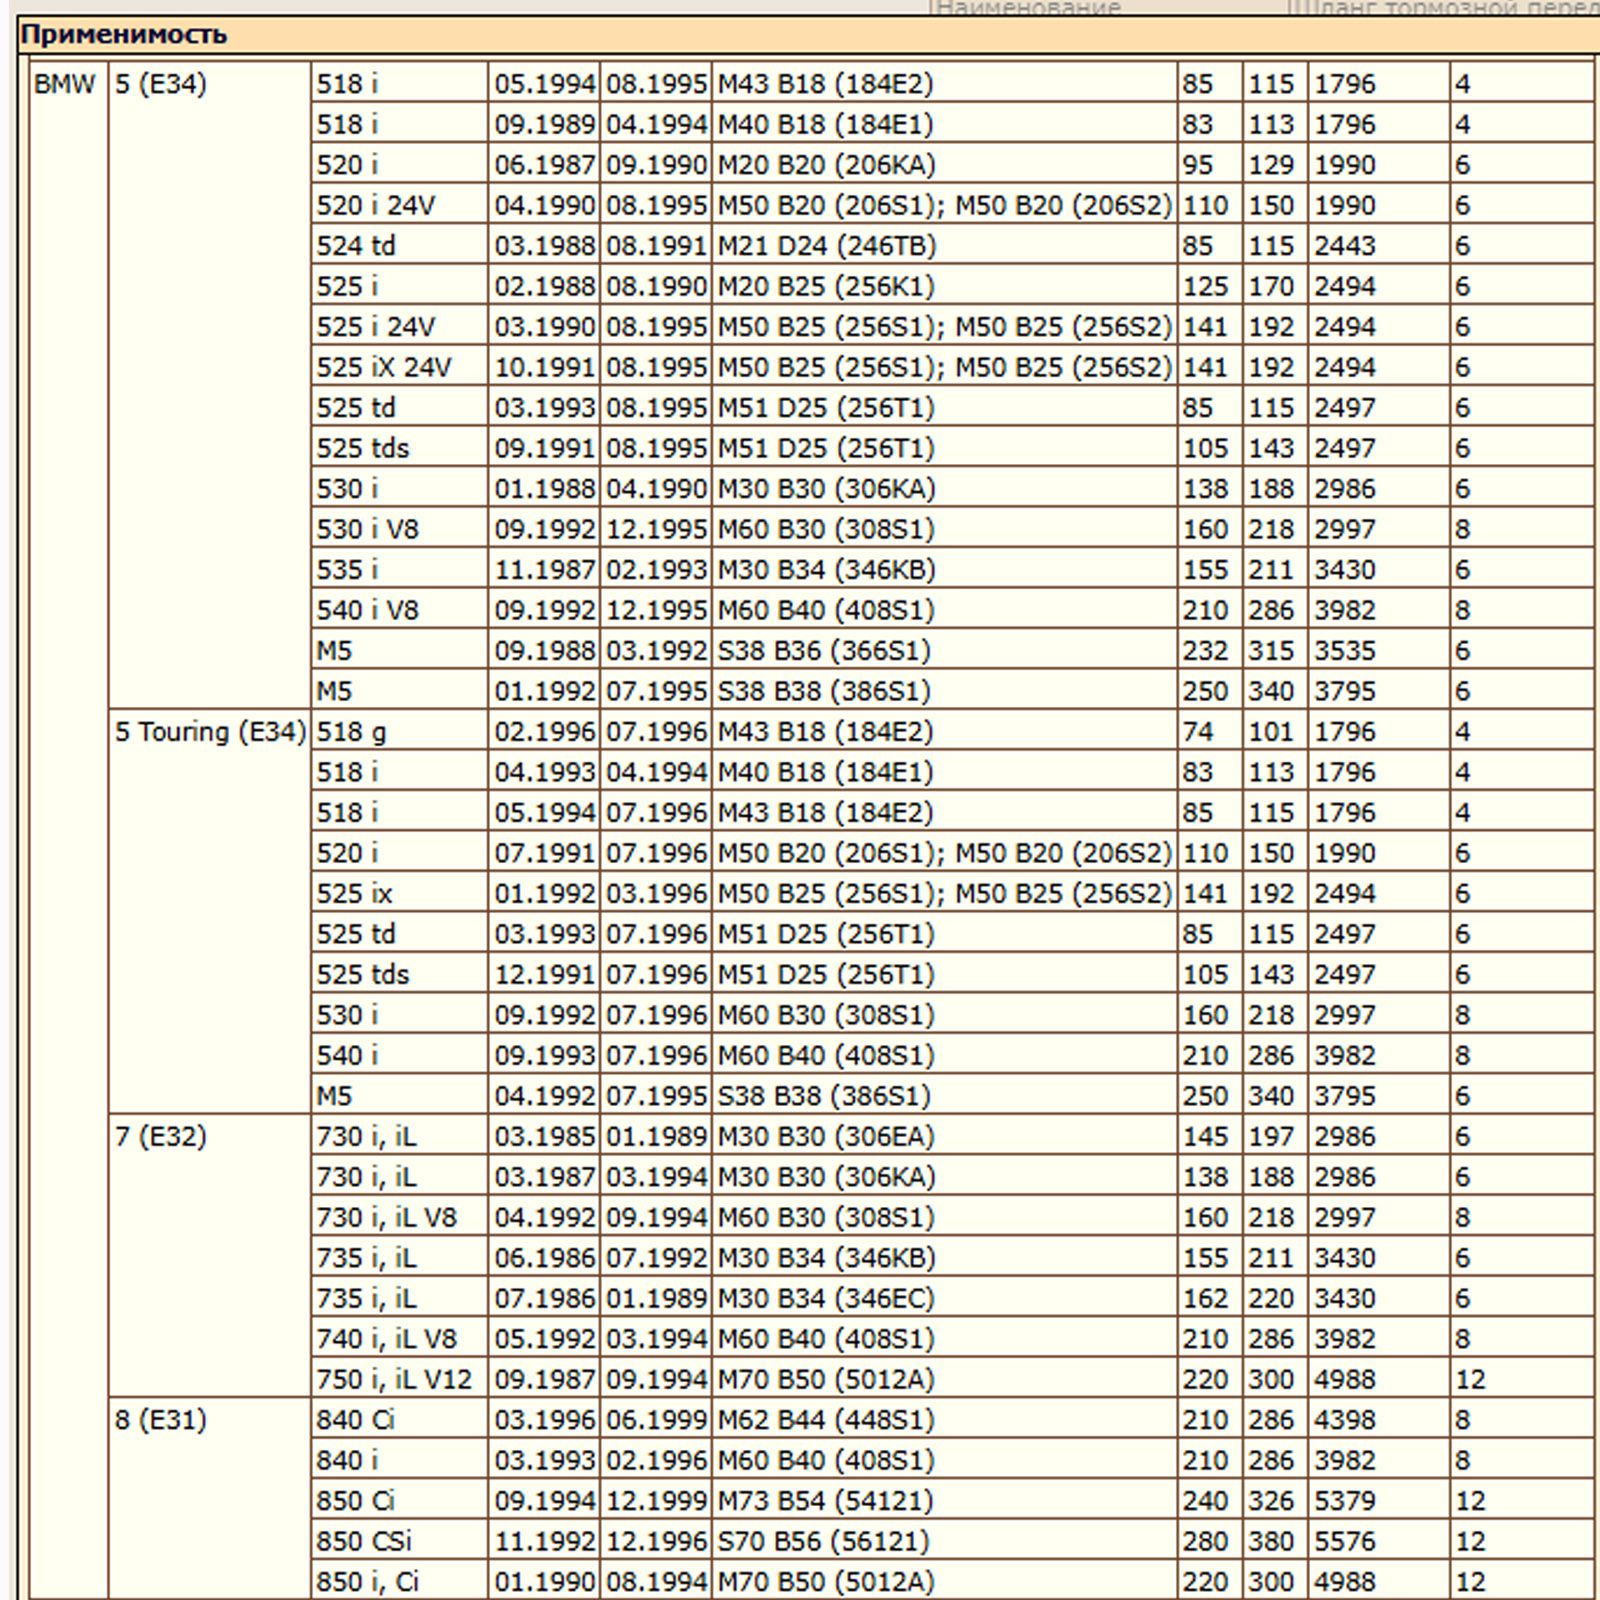Select the BMW make cell

point(64,84)
